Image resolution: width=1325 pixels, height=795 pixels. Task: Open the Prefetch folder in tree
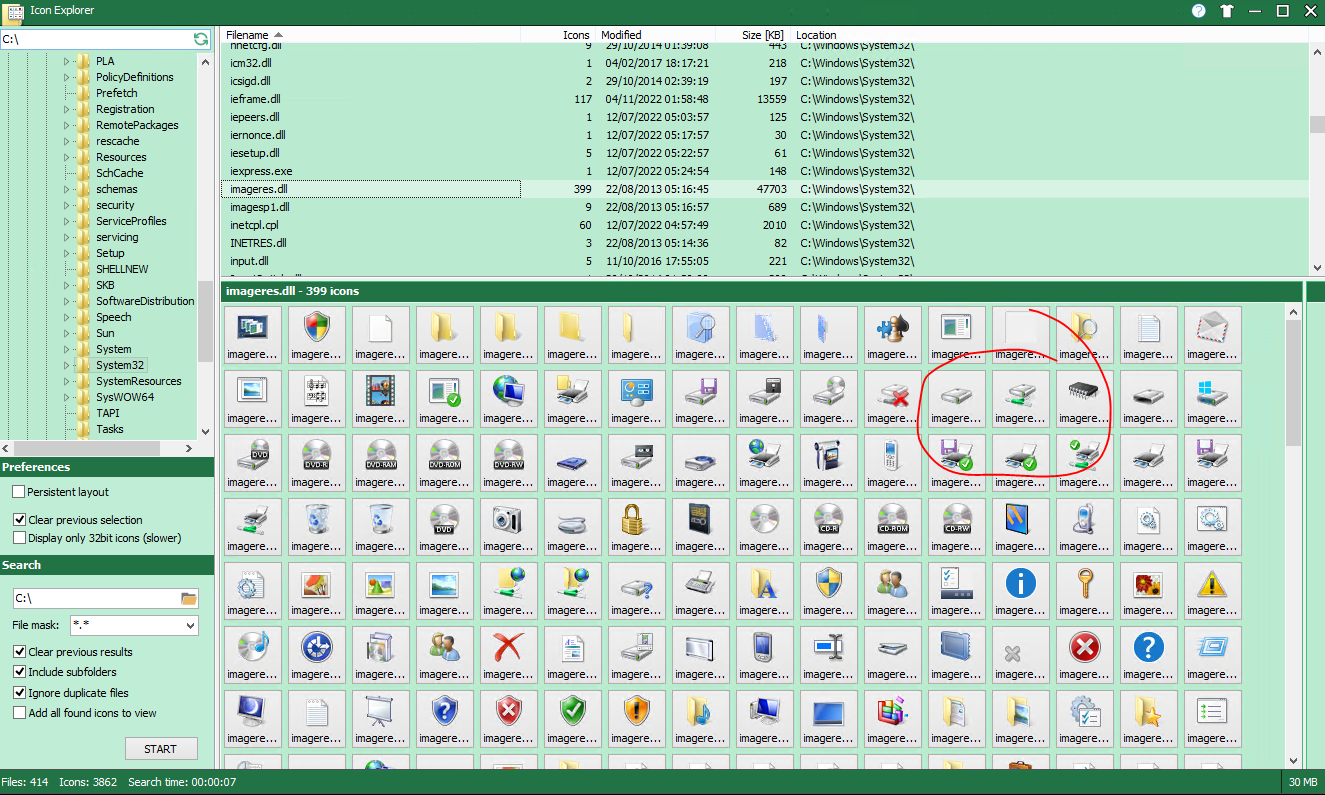(x=116, y=93)
